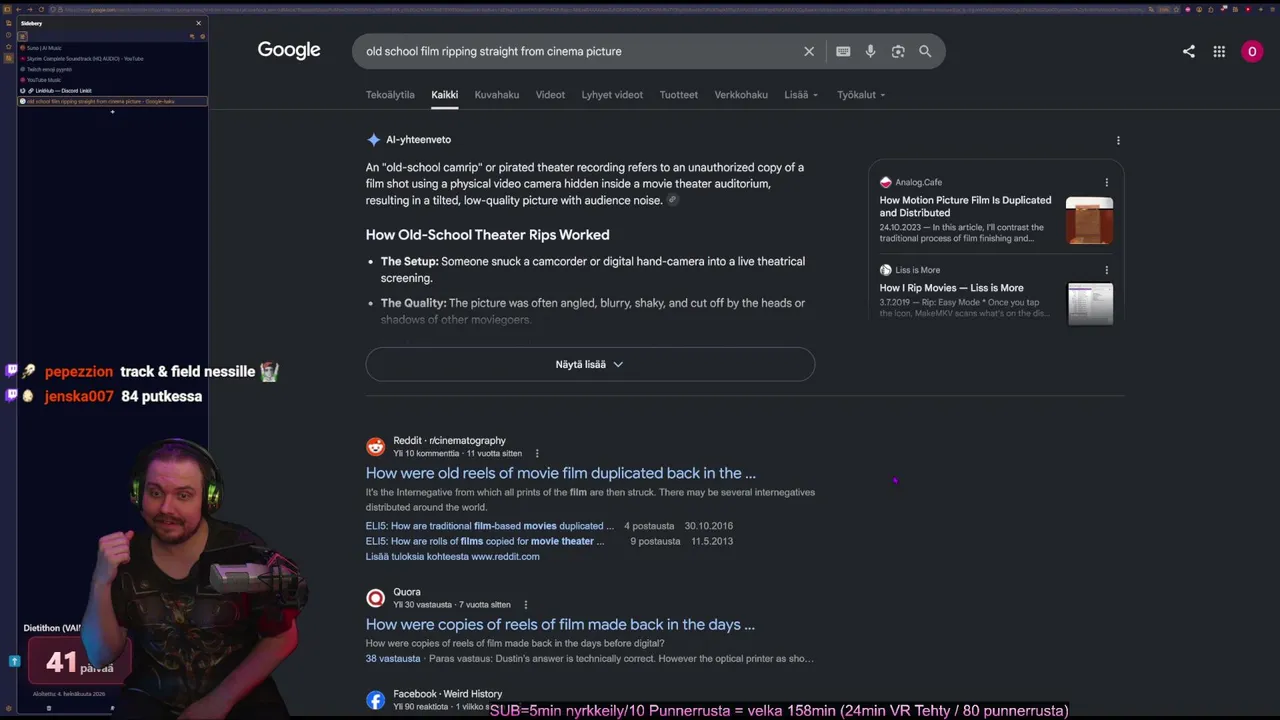Click the browser address bar URL

600,10
